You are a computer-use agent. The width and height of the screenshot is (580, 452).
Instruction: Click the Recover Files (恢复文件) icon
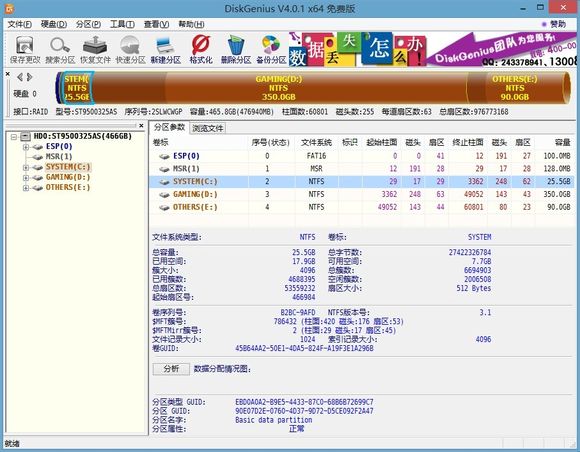tap(95, 50)
